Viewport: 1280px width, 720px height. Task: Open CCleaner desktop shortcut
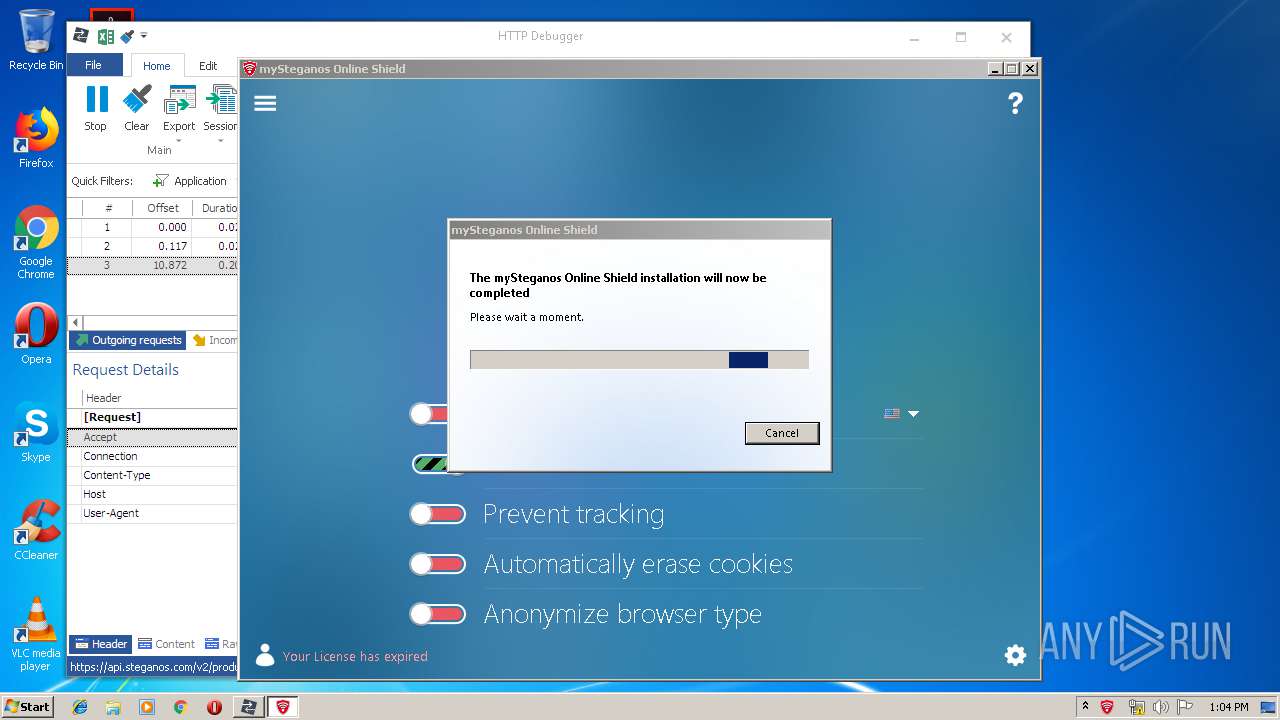point(36,530)
